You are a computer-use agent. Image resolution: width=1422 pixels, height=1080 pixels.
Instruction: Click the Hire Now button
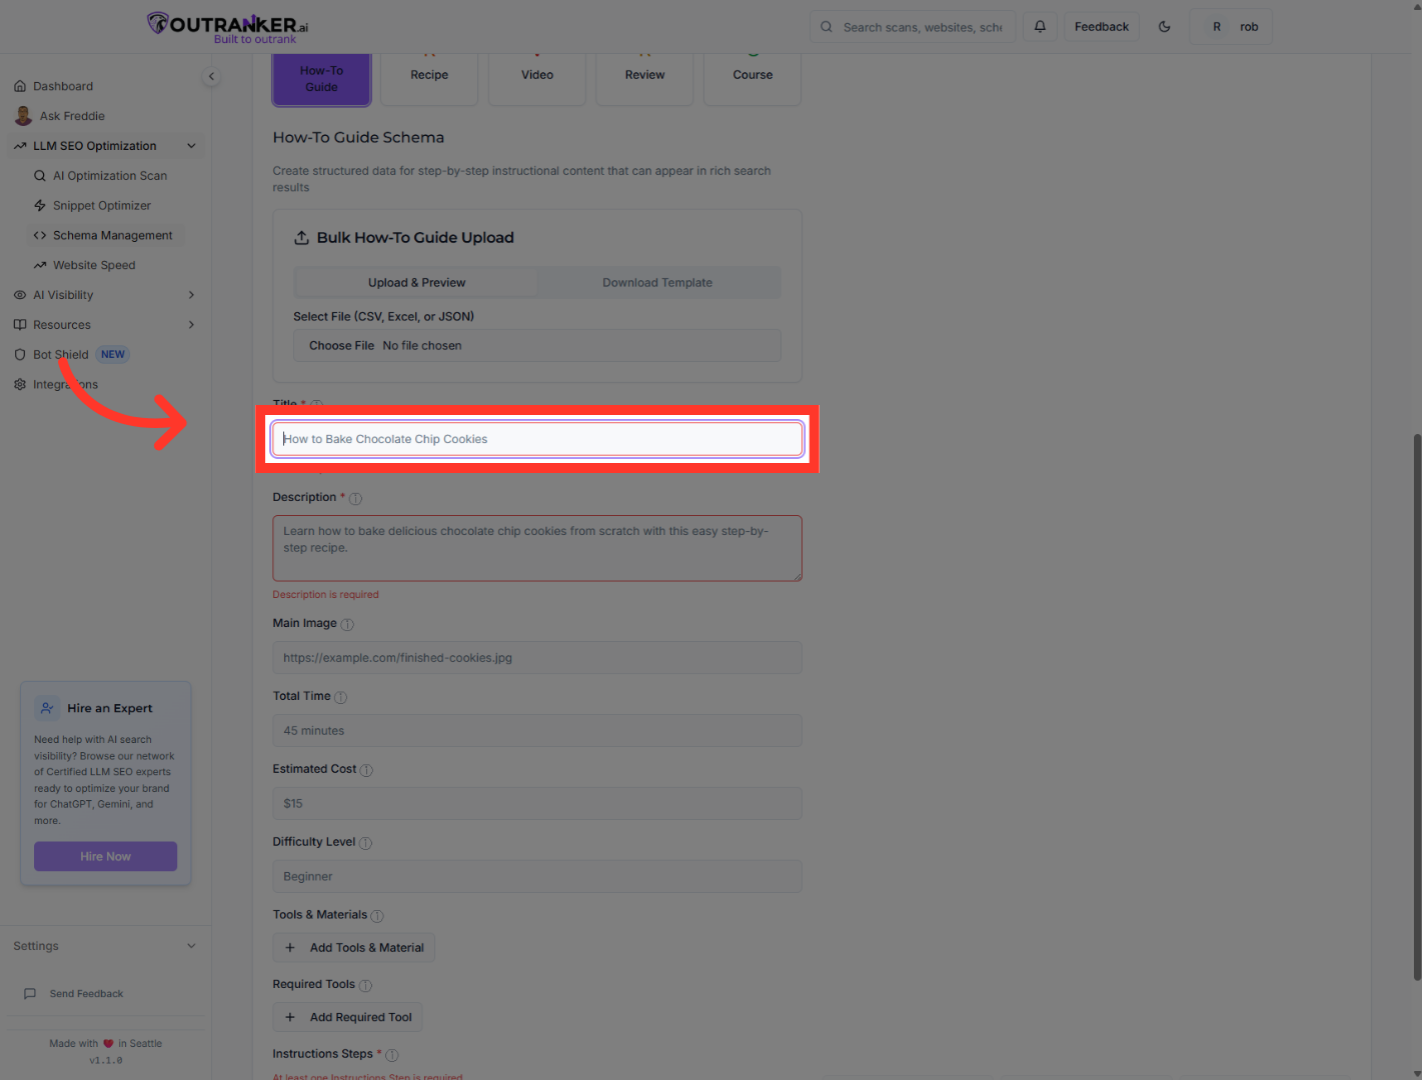106,856
